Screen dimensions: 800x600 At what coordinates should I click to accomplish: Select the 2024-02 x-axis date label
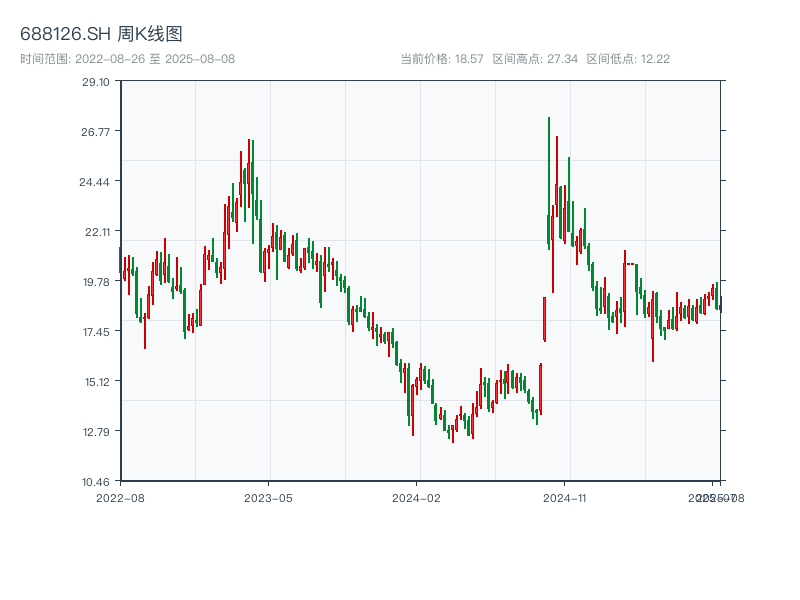pos(417,497)
